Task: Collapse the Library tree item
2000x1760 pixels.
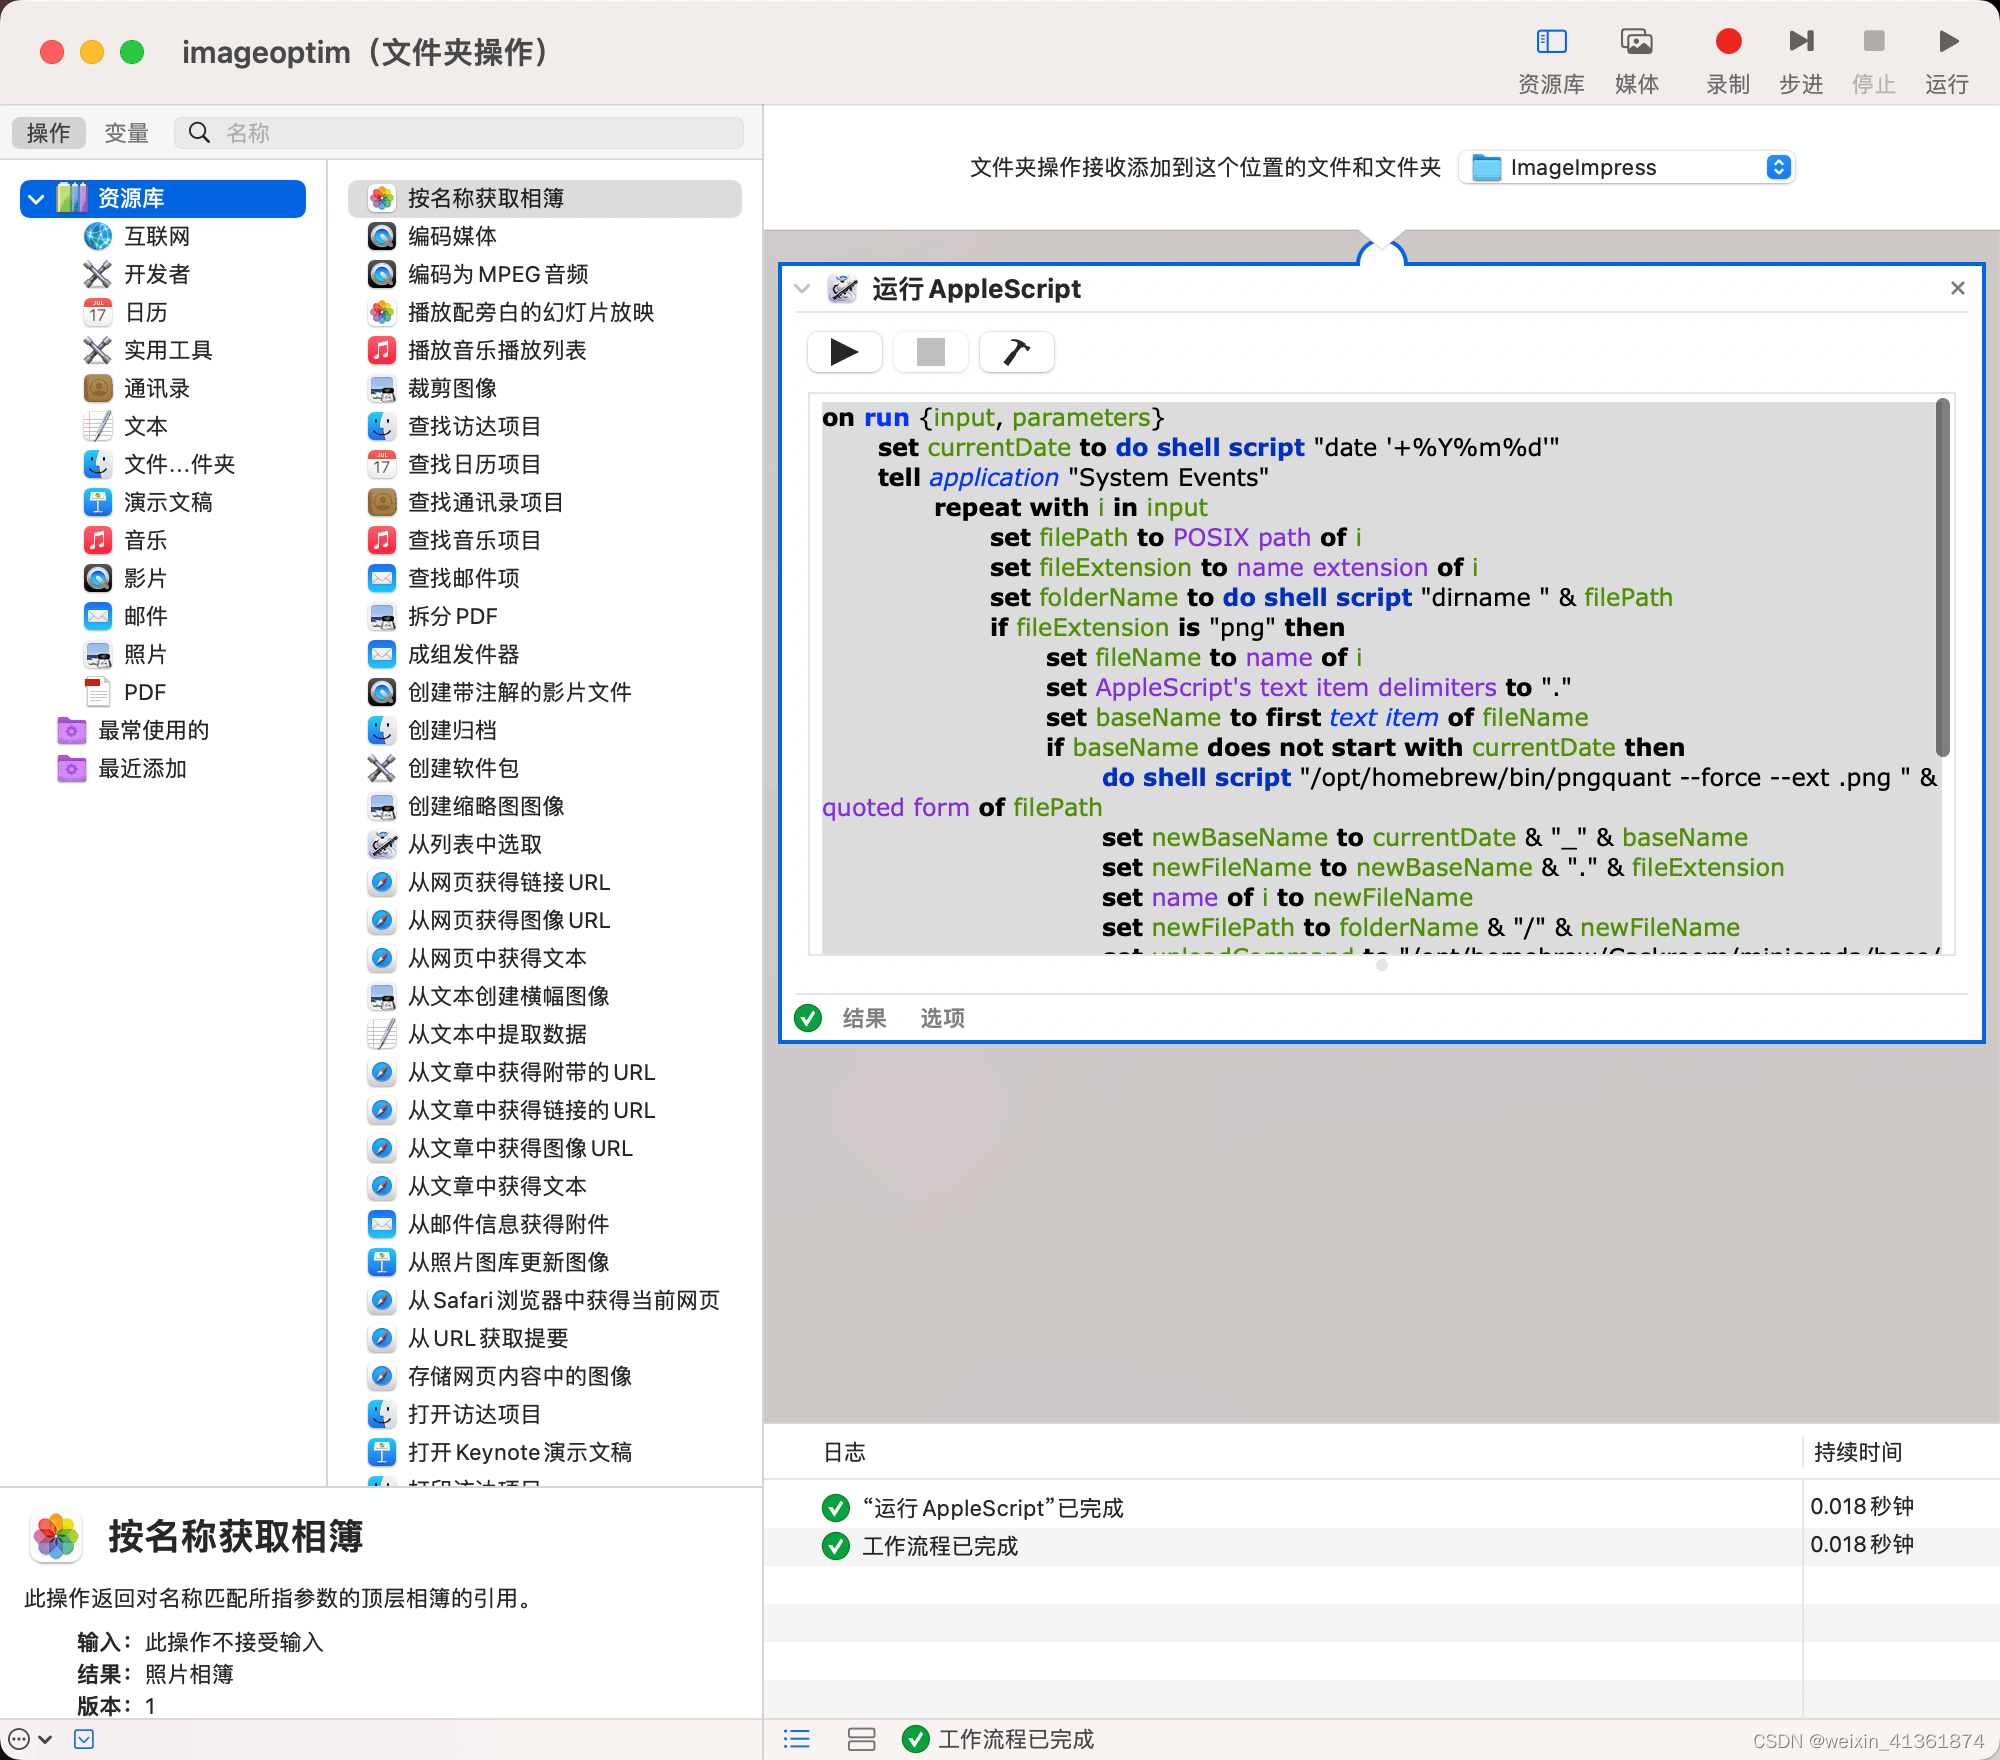Action: [37, 198]
